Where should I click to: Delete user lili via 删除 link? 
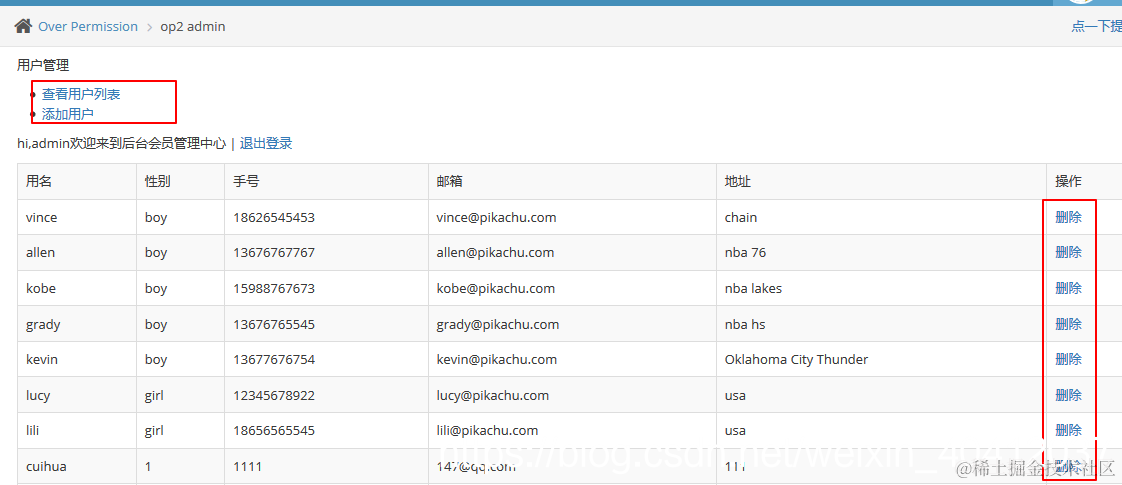[x=1068, y=430]
